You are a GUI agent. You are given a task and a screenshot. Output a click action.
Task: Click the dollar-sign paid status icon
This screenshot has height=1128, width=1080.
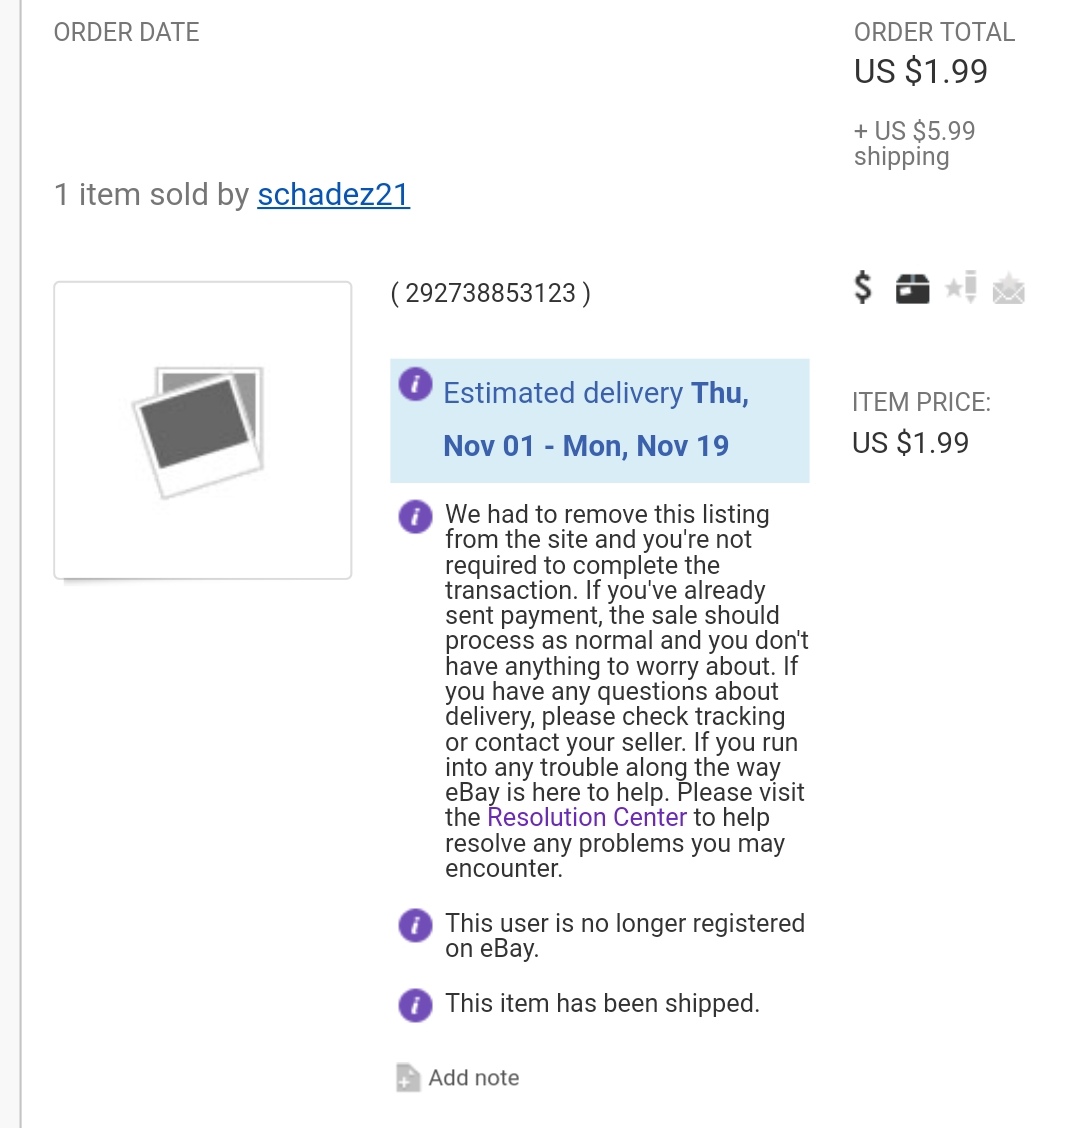[x=863, y=288]
